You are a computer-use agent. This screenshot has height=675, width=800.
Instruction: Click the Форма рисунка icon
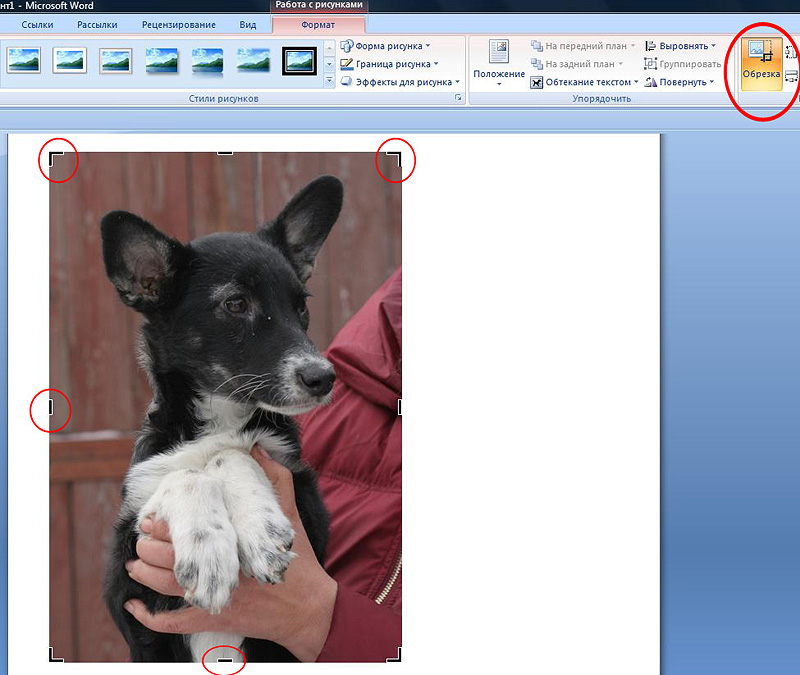347,46
